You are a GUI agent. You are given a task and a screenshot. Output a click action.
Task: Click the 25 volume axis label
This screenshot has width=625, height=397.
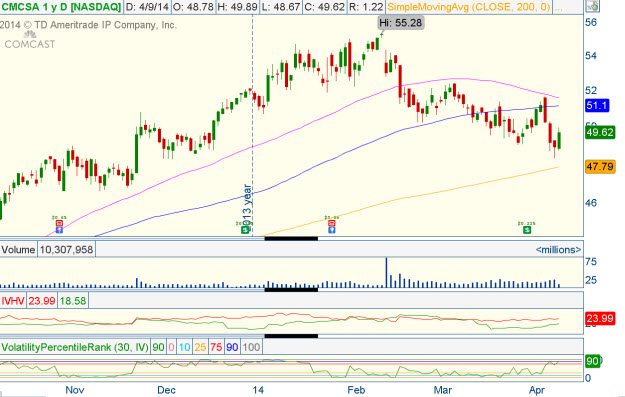coord(591,280)
